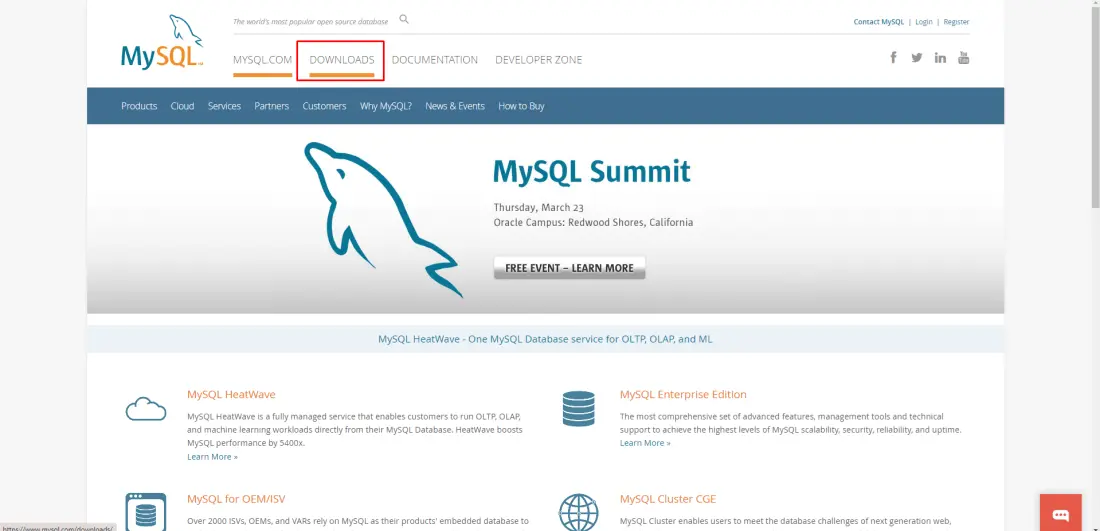Click the page vertical scrollbar thumb

pyautogui.click(x=1094, y=108)
